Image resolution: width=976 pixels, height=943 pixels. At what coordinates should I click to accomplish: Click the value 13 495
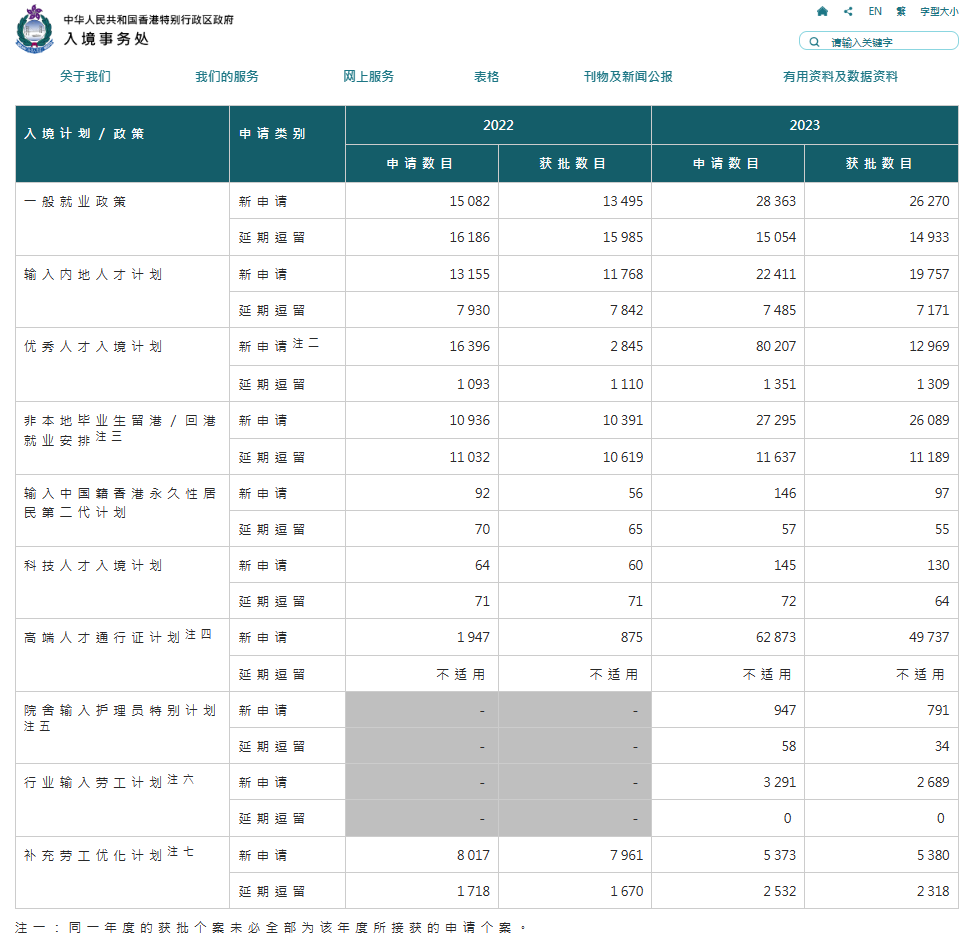click(x=622, y=202)
